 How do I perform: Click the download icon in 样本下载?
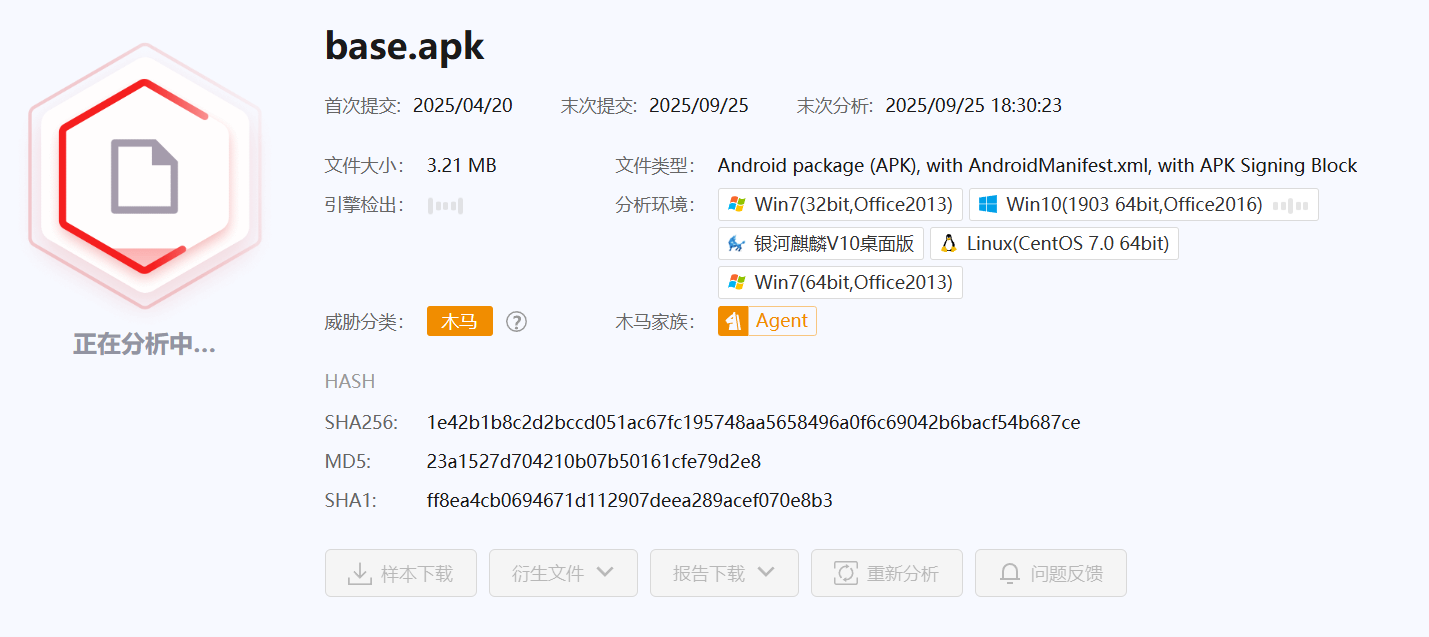point(359,573)
